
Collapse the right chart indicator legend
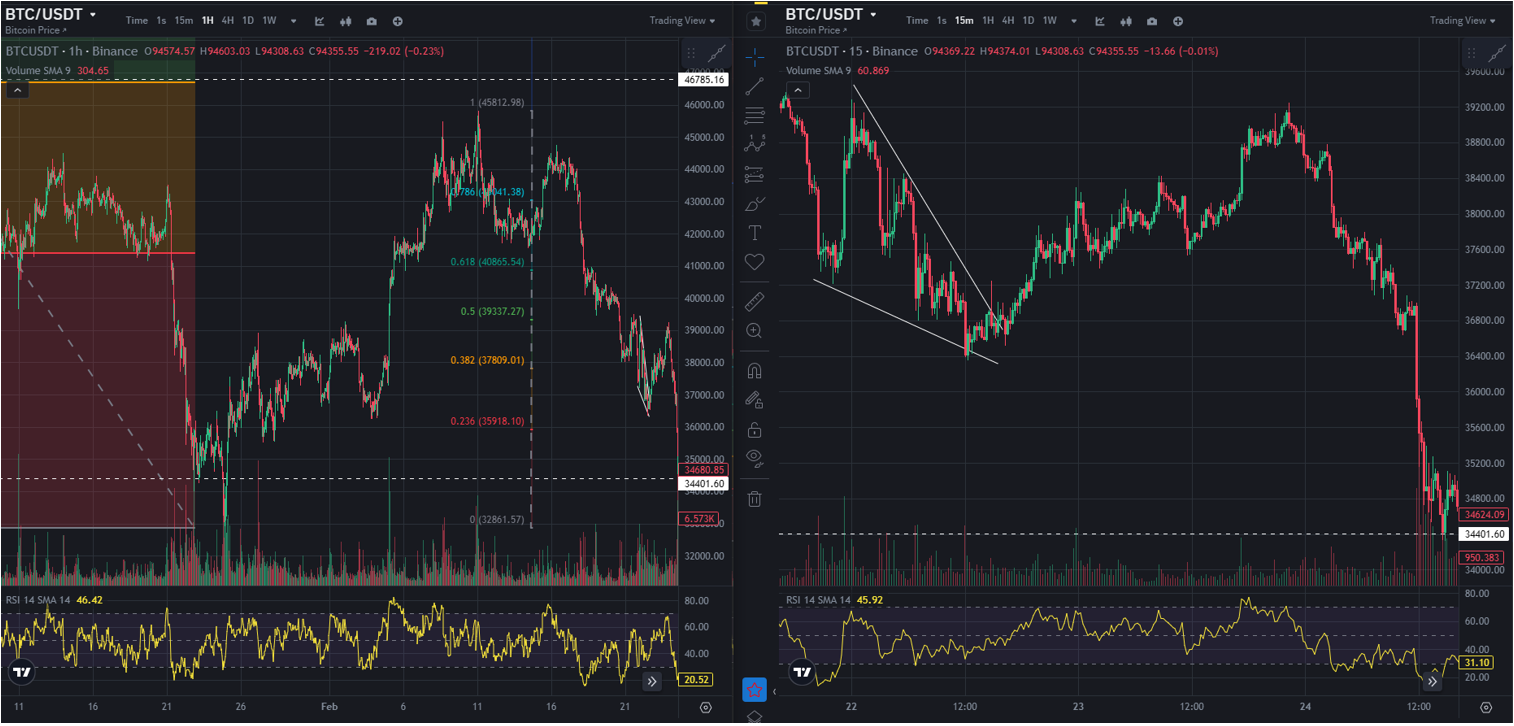coord(798,90)
